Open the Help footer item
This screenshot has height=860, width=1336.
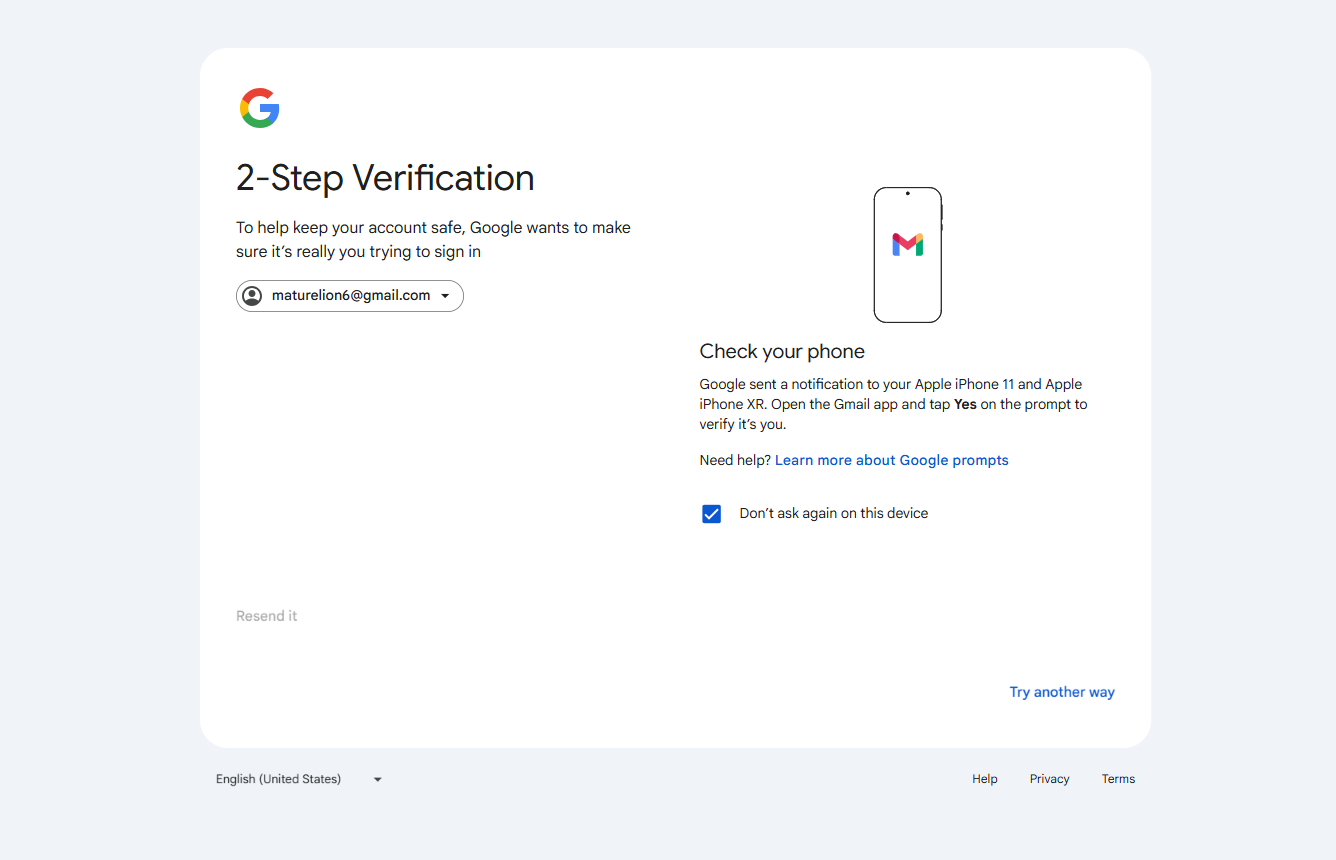point(985,779)
